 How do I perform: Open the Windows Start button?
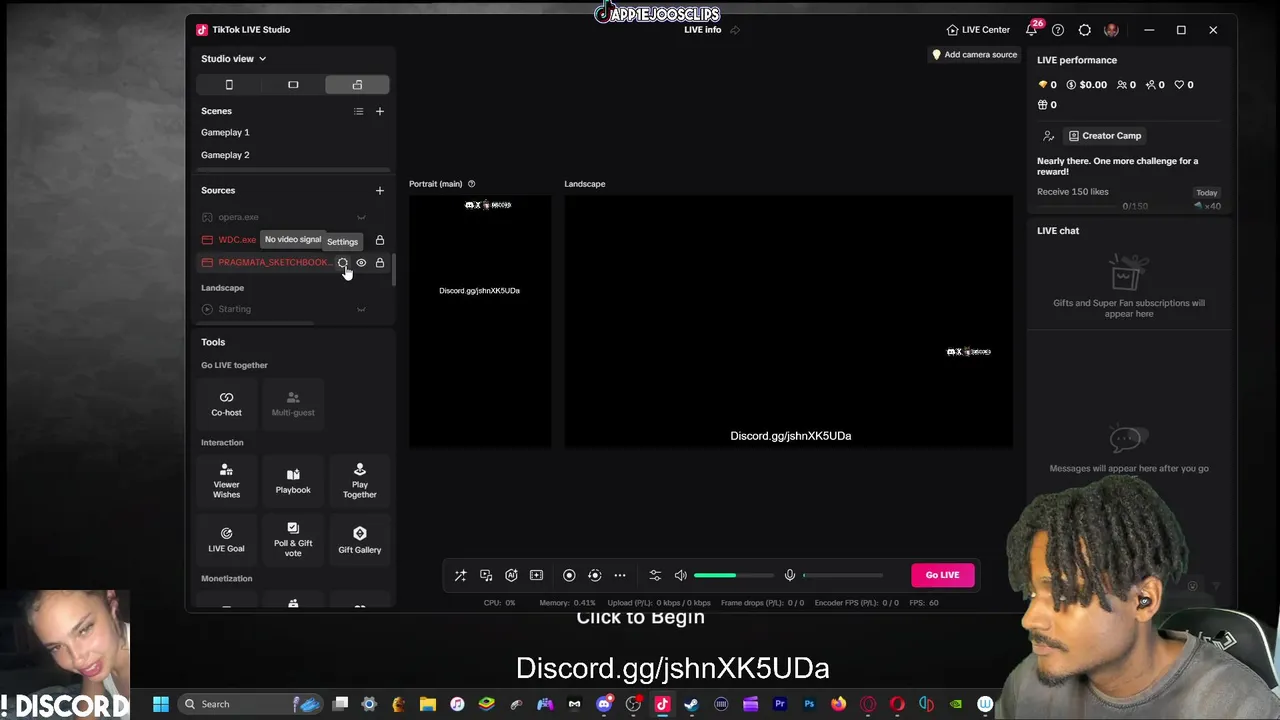(161, 704)
